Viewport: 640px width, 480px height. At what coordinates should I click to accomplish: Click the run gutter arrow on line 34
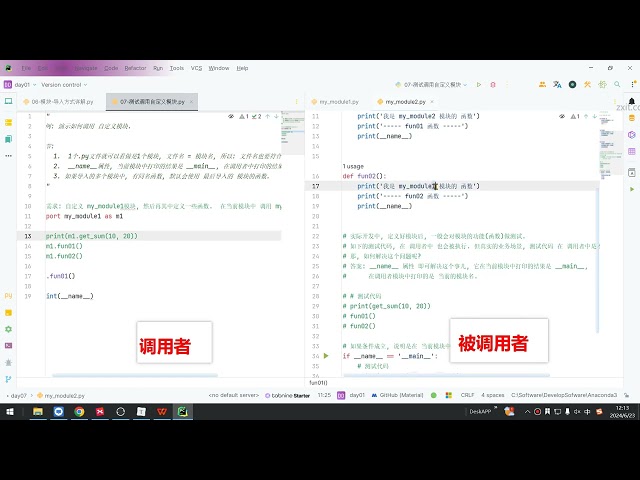tap(326, 356)
